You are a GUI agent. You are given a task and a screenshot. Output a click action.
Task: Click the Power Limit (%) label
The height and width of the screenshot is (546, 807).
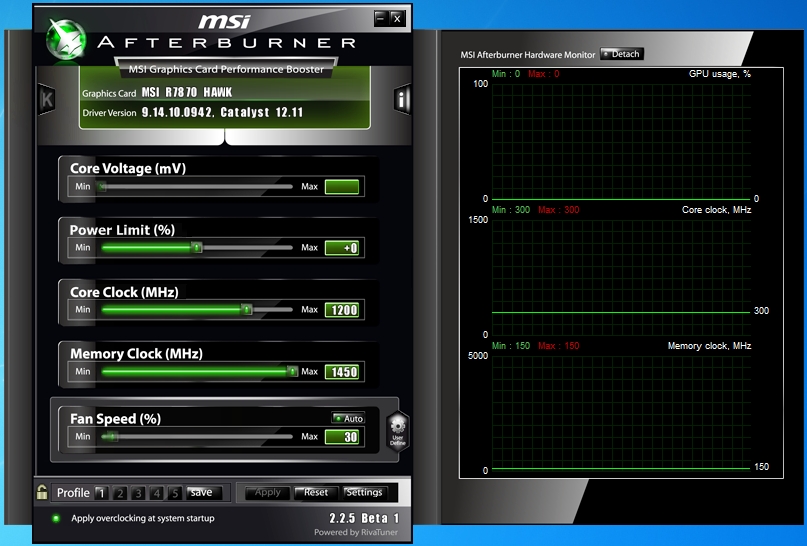[122, 230]
